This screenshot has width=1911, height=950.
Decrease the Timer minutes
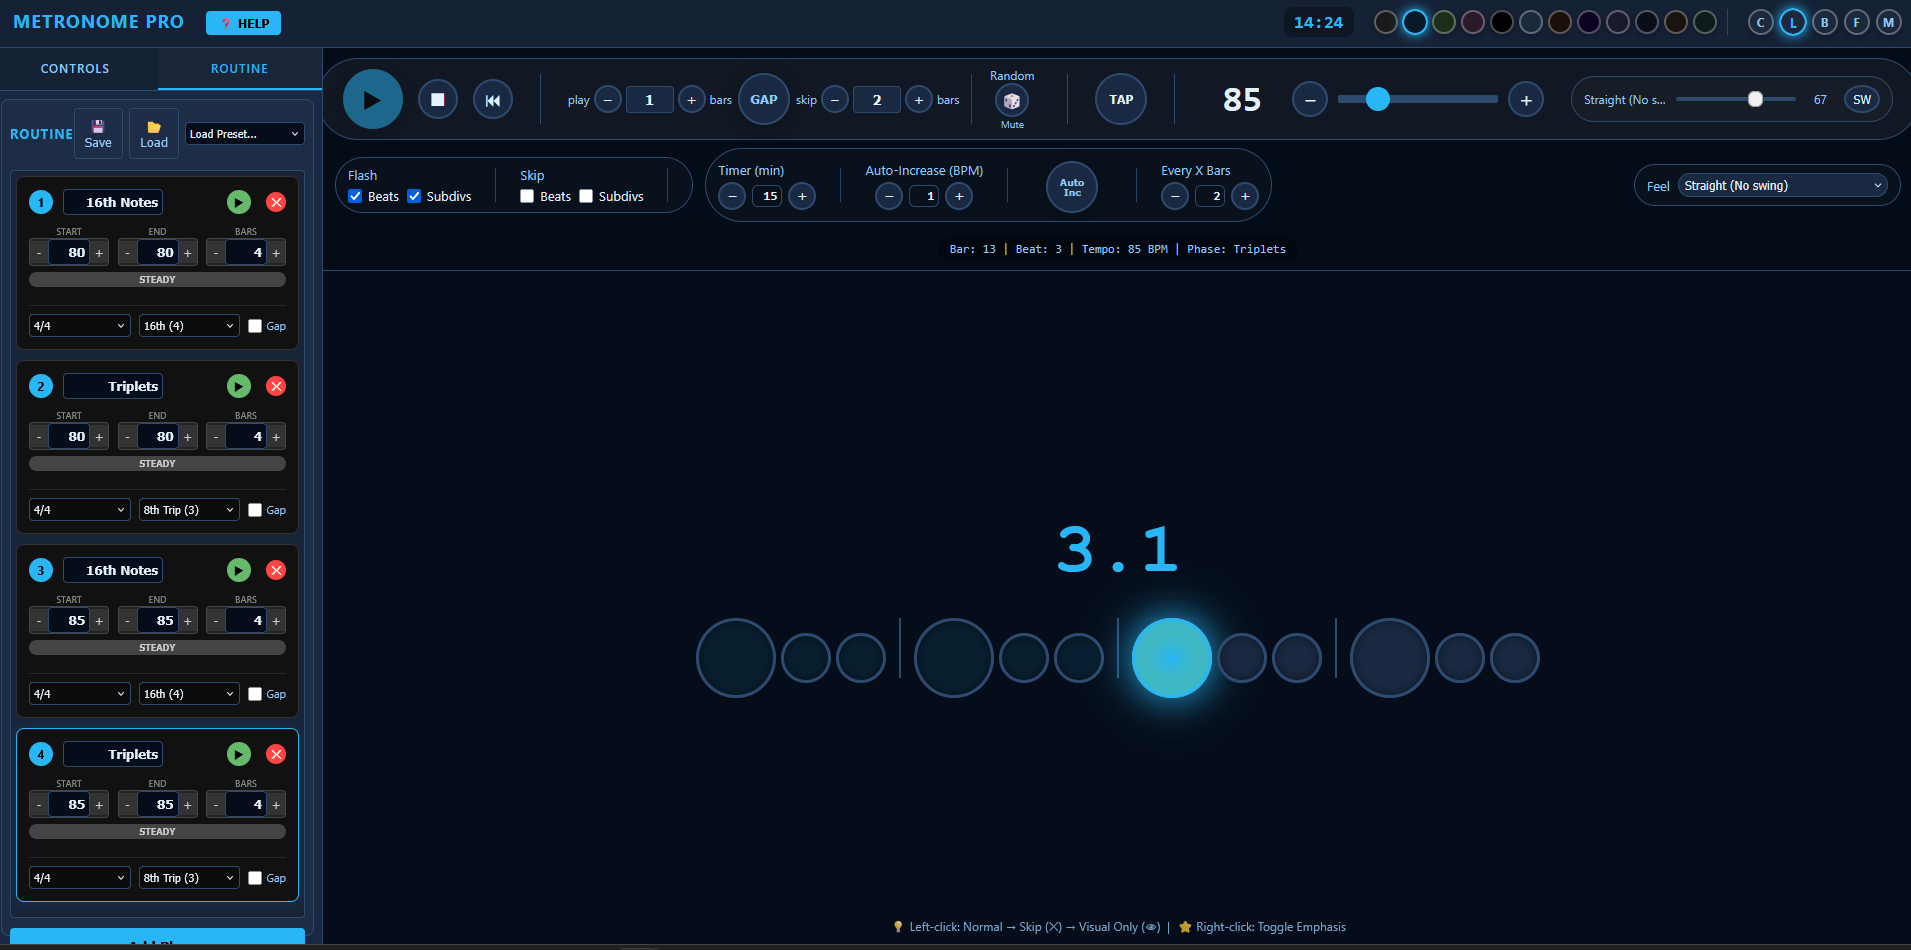[732, 196]
